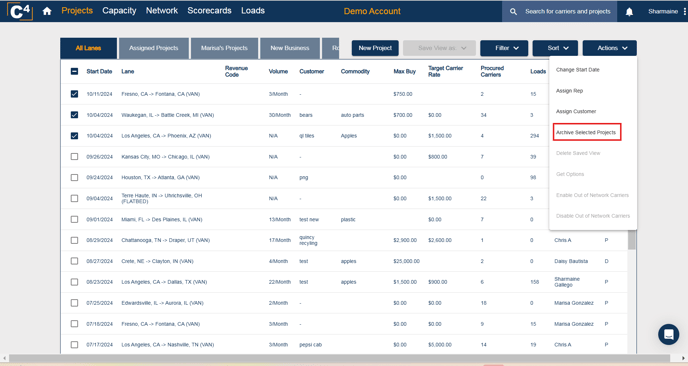The image size is (688, 366).
Task: Open Network in top navigation
Action: 162,11
